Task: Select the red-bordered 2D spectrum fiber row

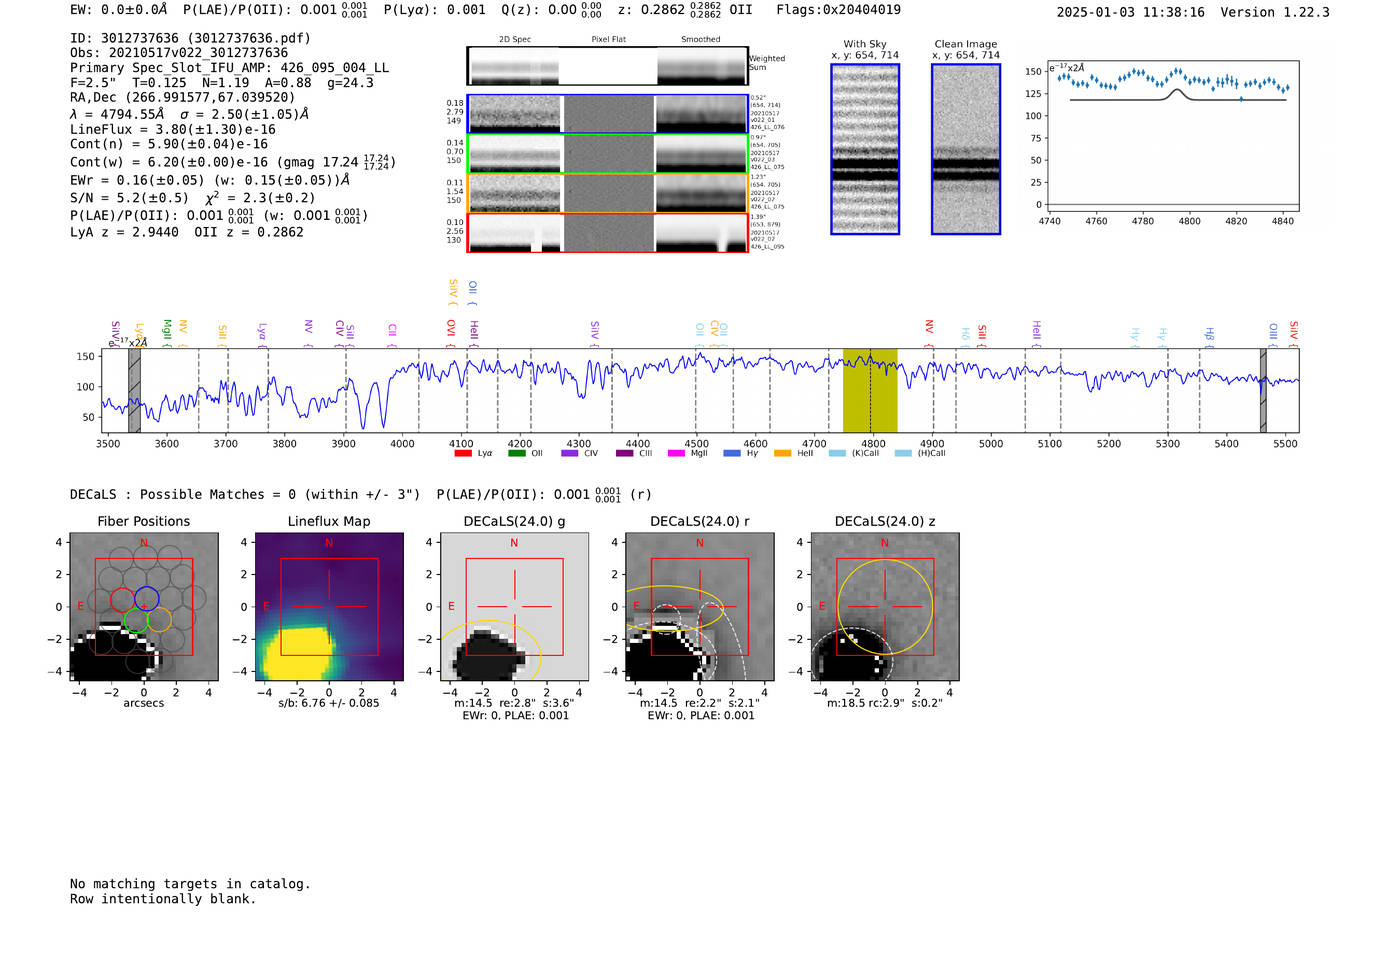Action: click(x=607, y=232)
